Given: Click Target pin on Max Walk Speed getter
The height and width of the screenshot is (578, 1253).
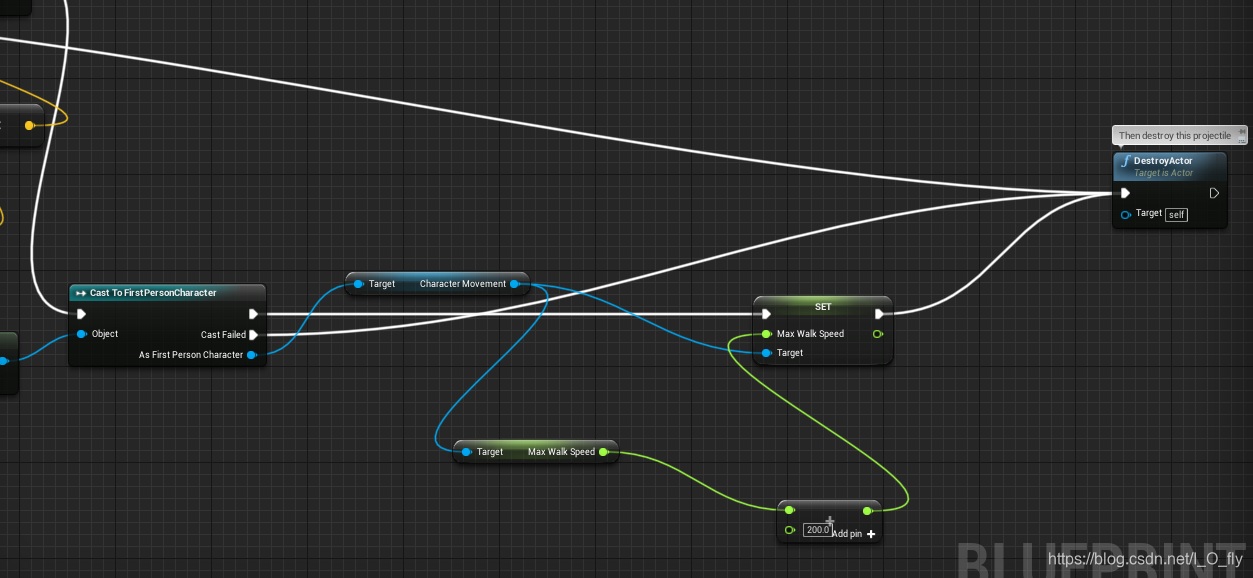Looking at the screenshot, I should (x=466, y=452).
